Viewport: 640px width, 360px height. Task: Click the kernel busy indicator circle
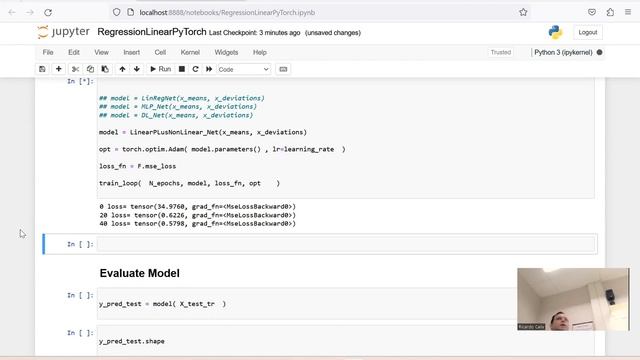click(x=599, y=52)
